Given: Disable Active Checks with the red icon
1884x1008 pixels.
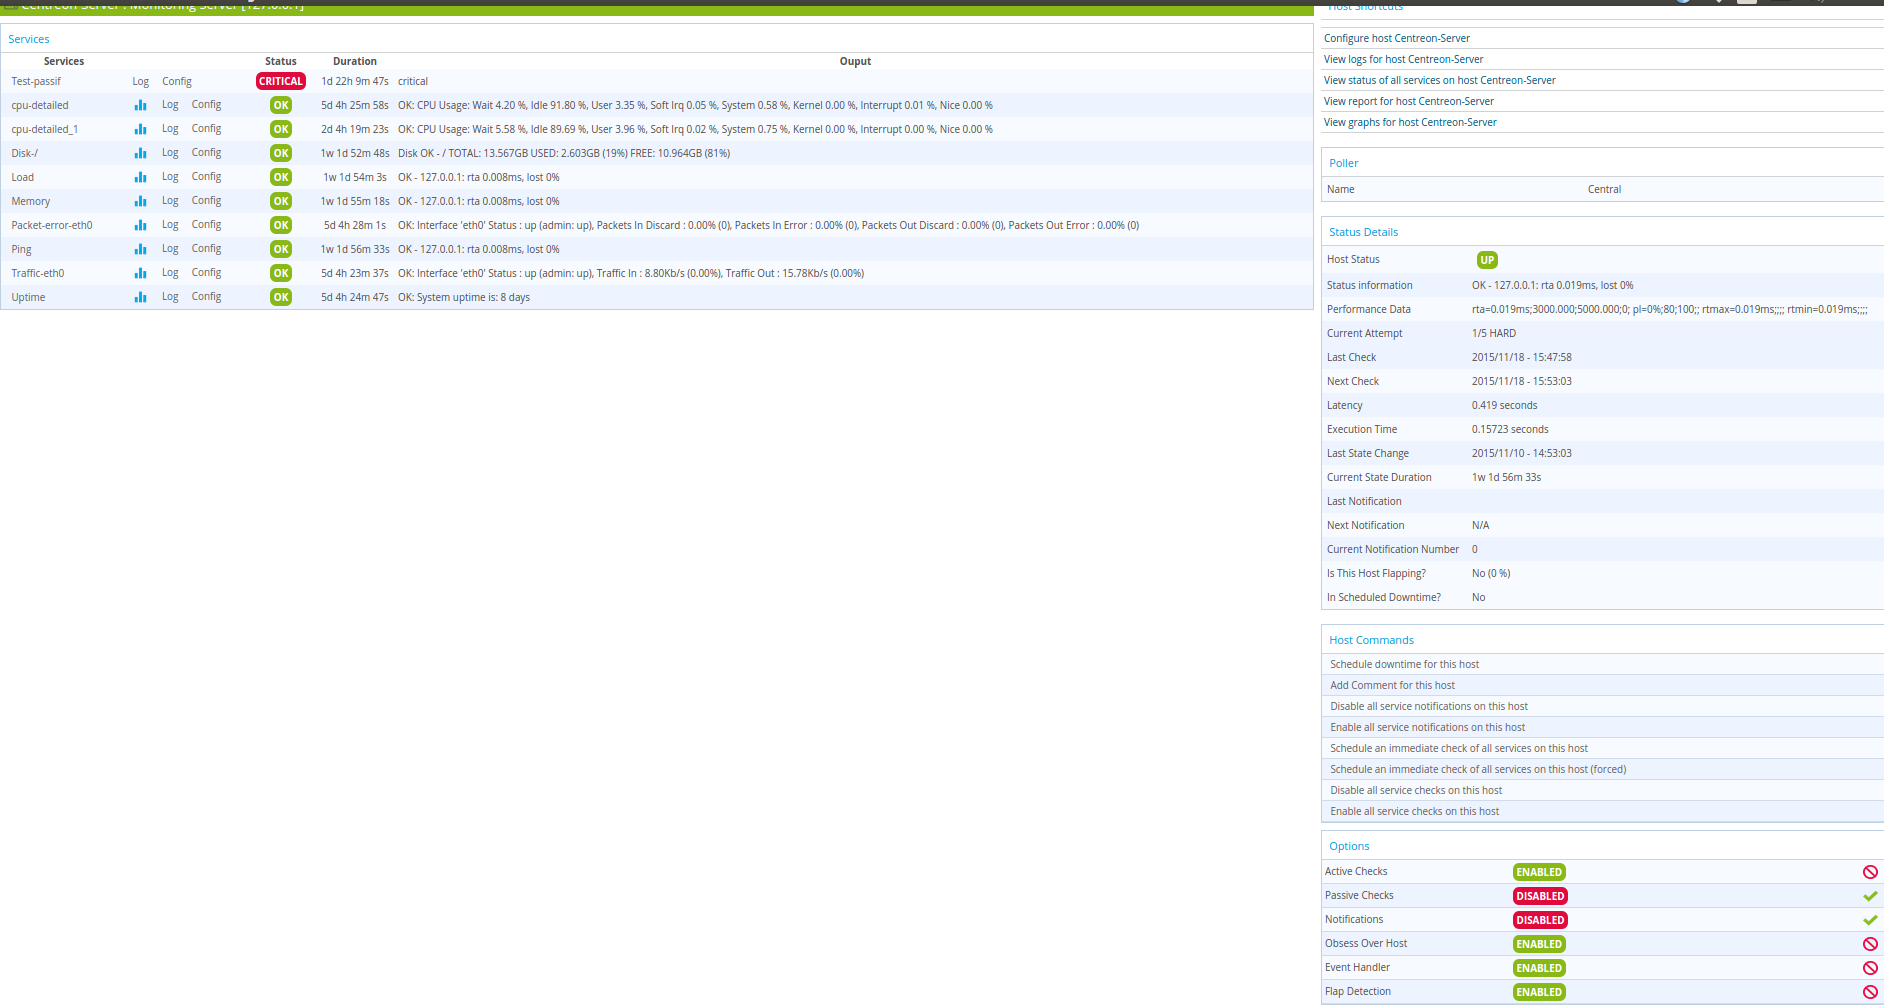Looking at the screenshot, I should tap(1870, 872).
